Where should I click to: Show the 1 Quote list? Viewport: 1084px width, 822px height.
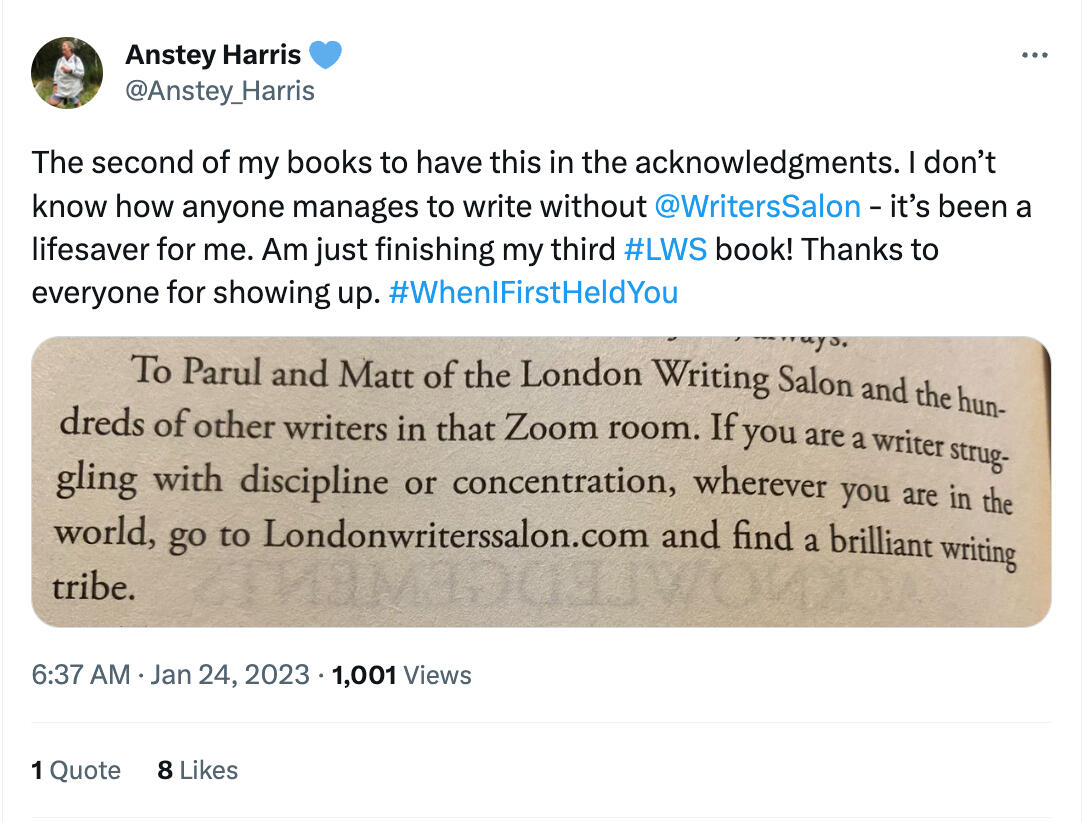(76, 770)
